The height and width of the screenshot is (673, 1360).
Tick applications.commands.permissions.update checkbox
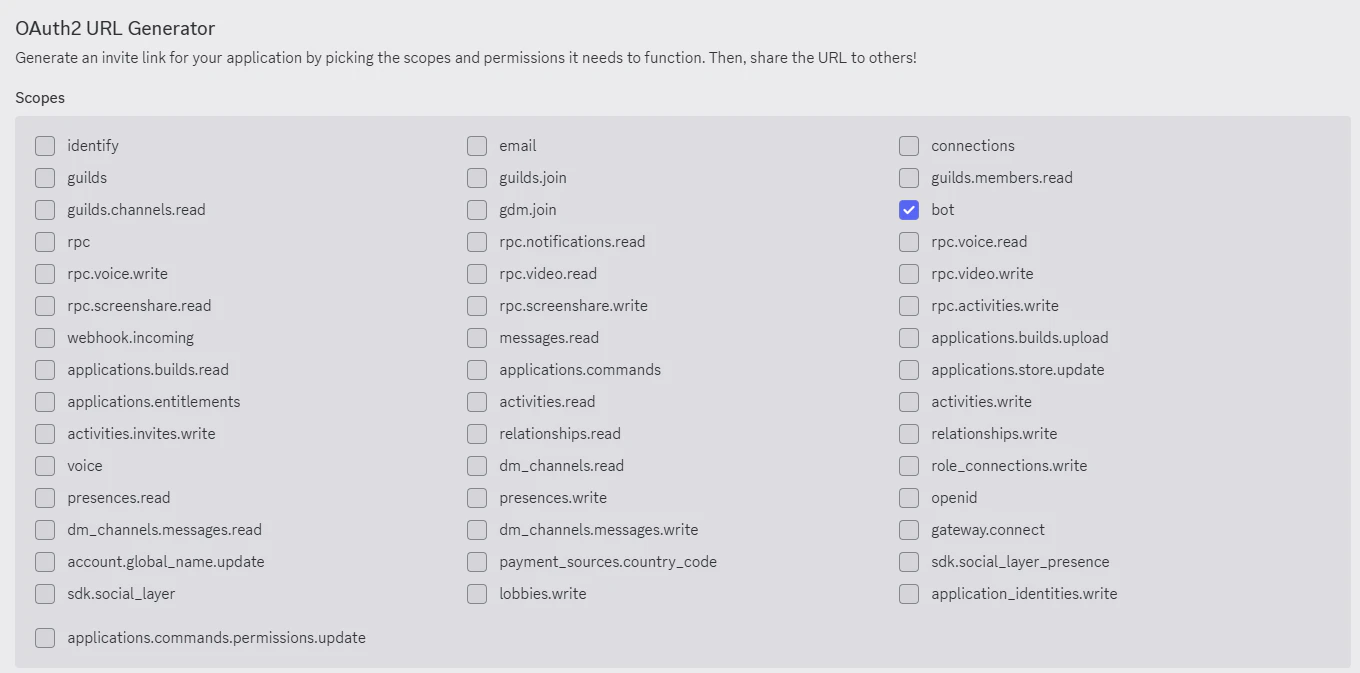tap(45, 638)
